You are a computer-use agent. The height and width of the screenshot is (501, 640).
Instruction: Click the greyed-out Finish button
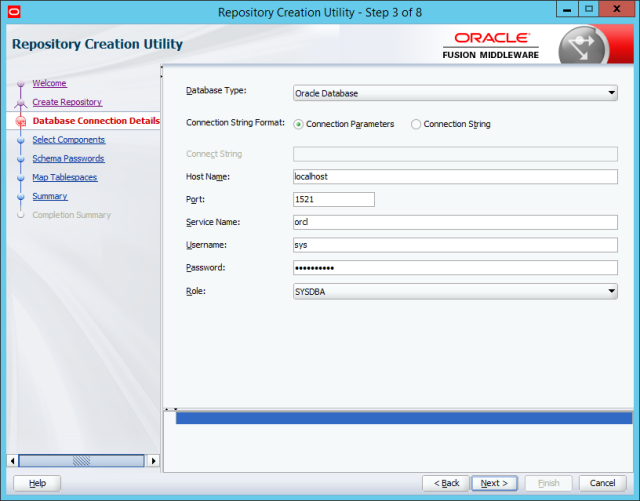pyautogui.click(x=549, y=483)
